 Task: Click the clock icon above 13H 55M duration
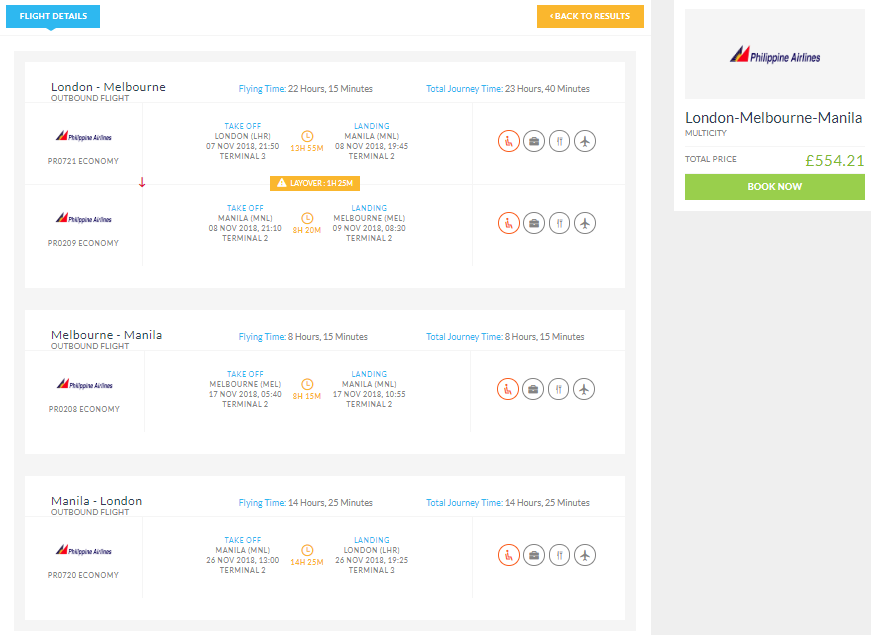(x=307, y=135)
